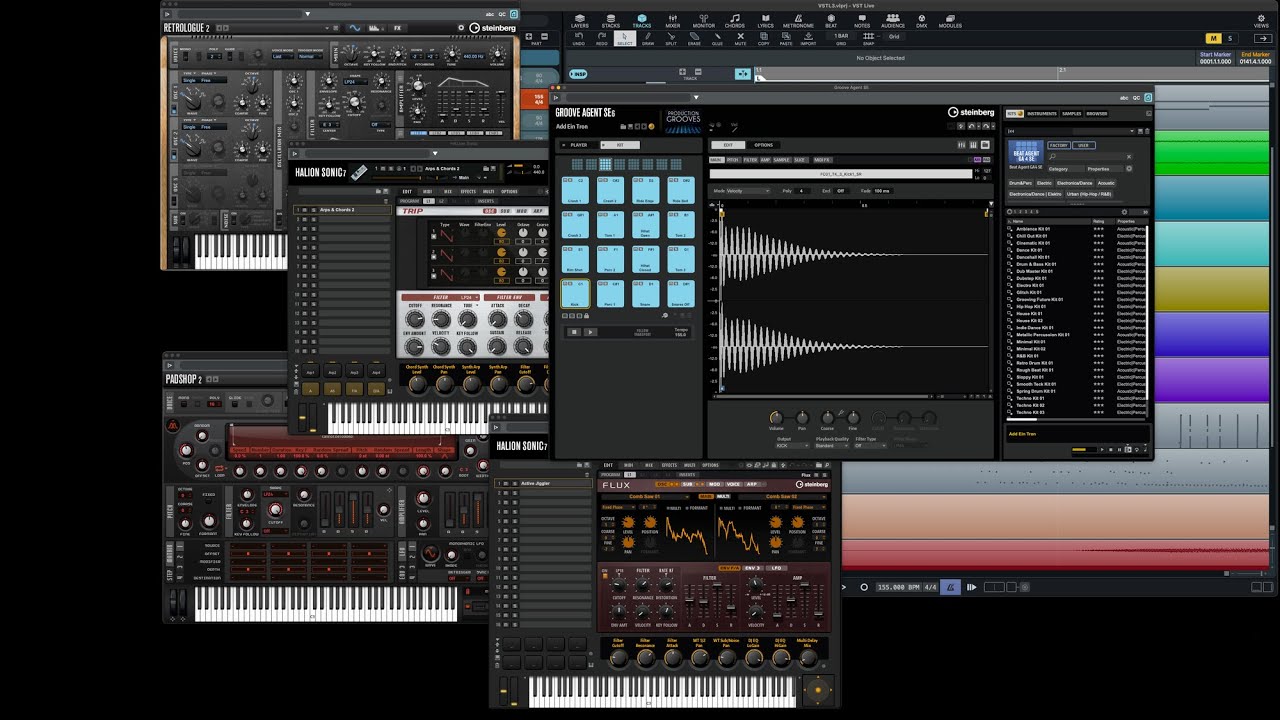Open the Lyrics view icon
Screen dimensions: 1280x720
pos(765,20)
